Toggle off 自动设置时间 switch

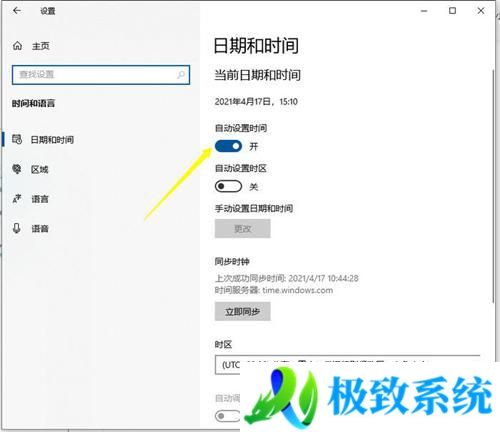tap(228, 146)
